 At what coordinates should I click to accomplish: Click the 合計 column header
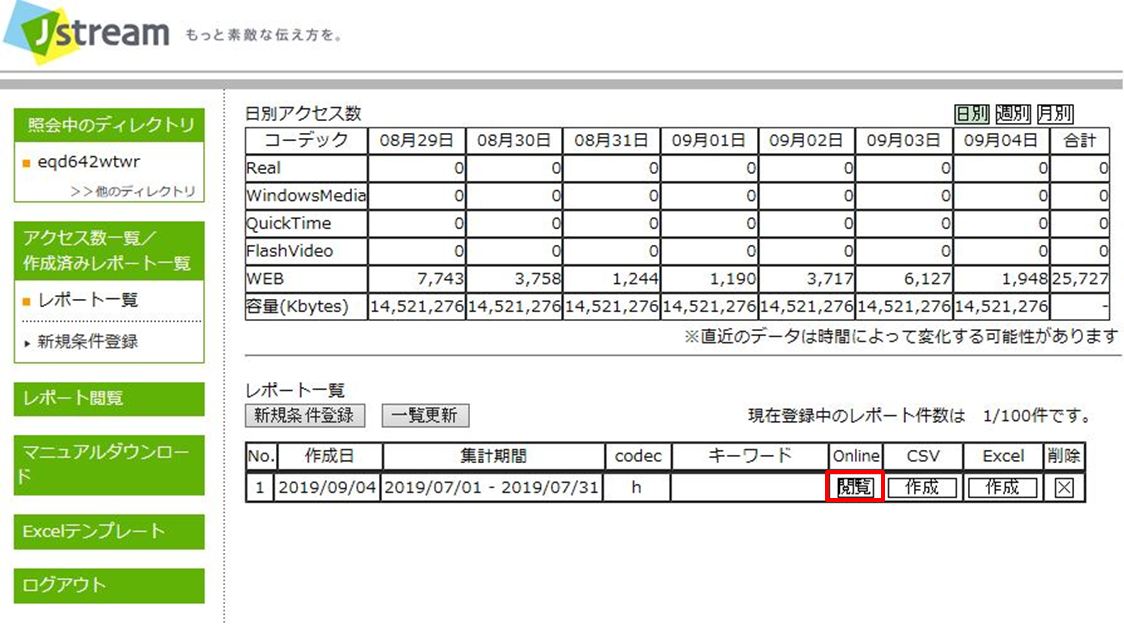point(1080,140)
